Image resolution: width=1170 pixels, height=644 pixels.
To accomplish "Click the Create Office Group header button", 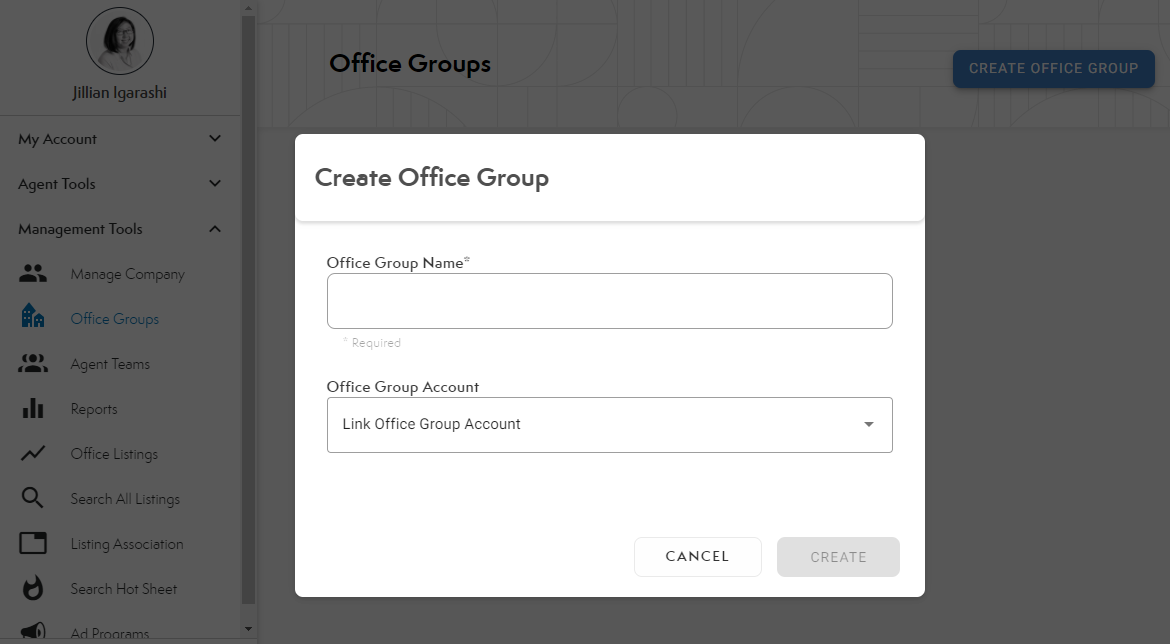I will pos(1053,69).
